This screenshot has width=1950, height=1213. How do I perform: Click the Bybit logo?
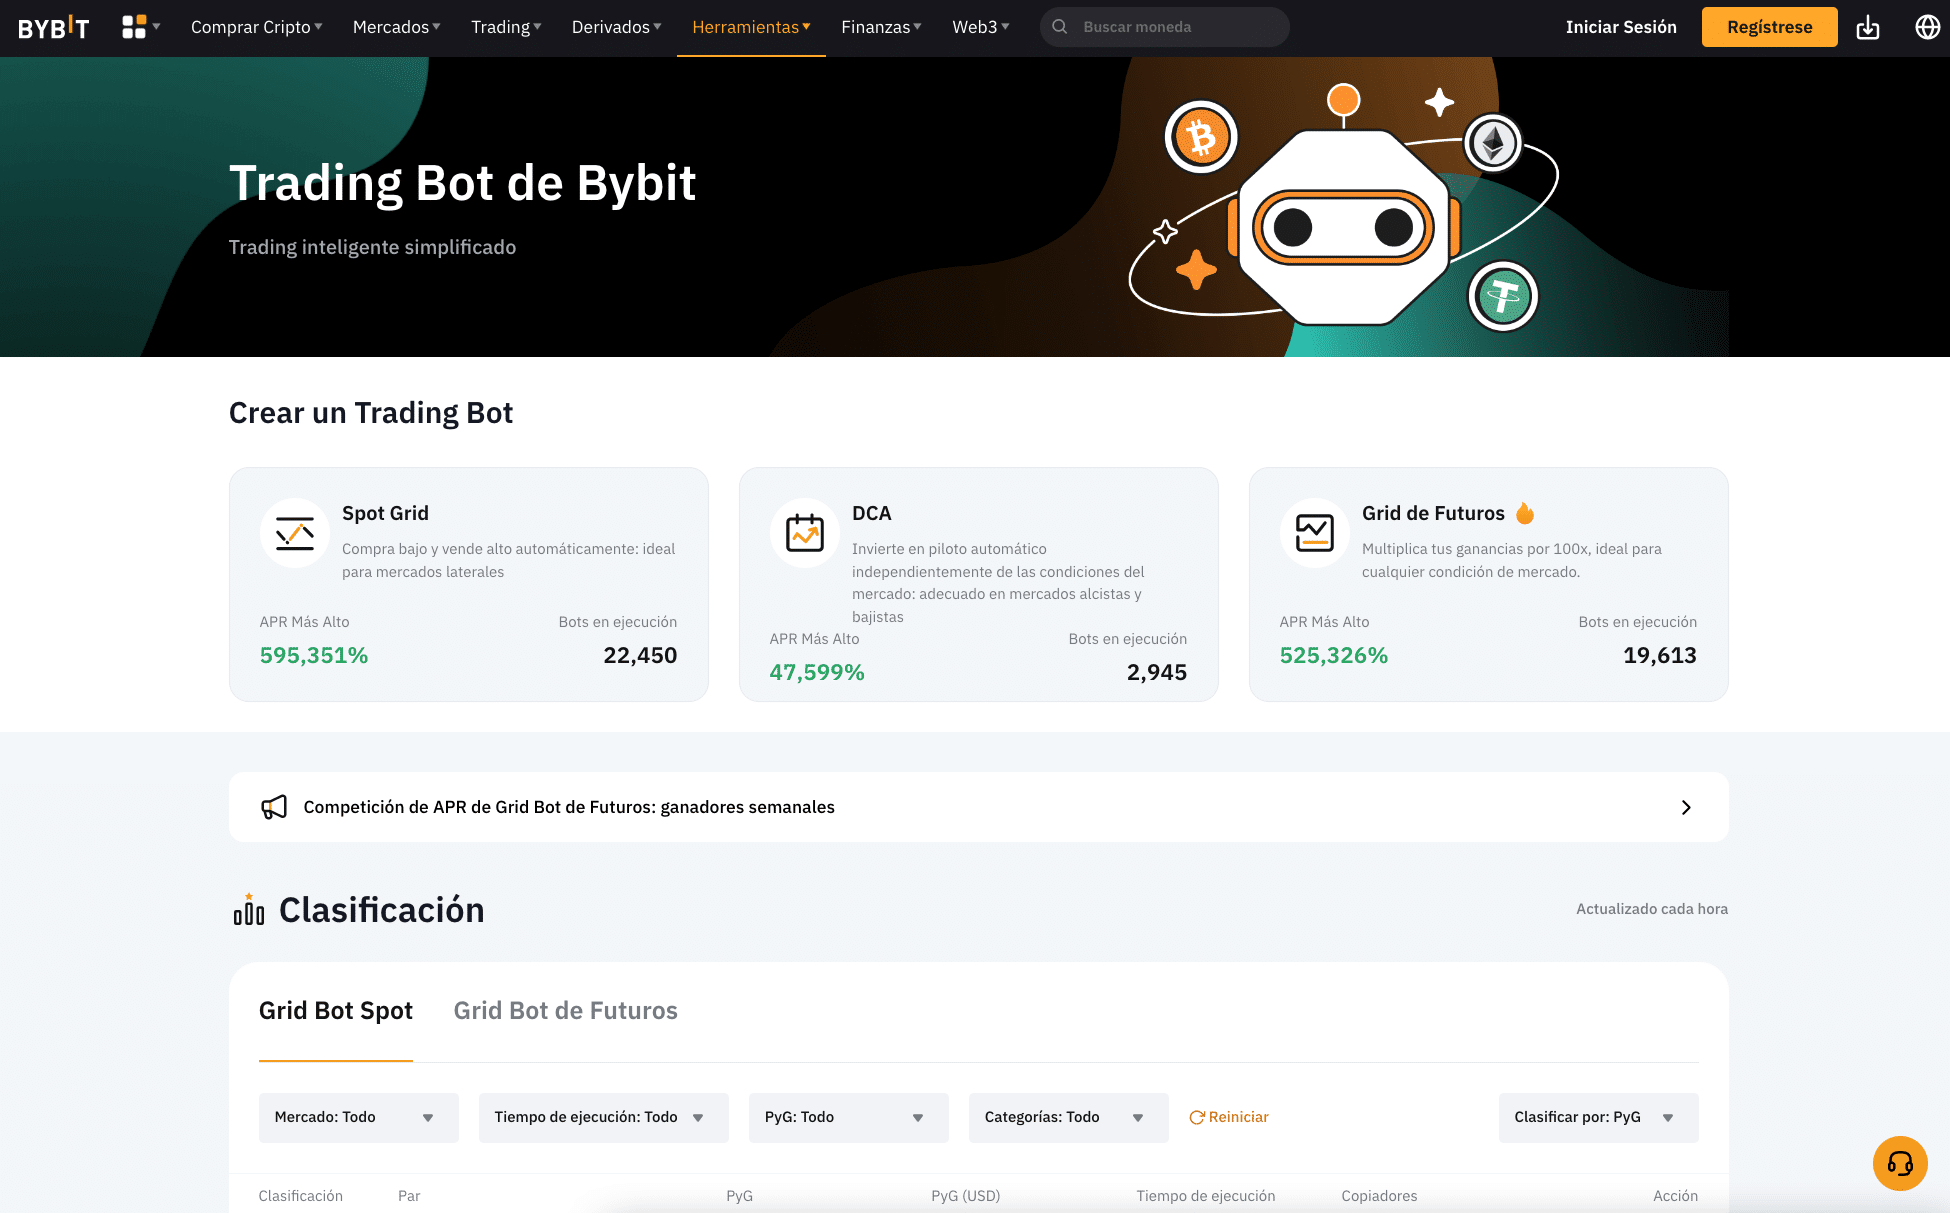[54, 28]
